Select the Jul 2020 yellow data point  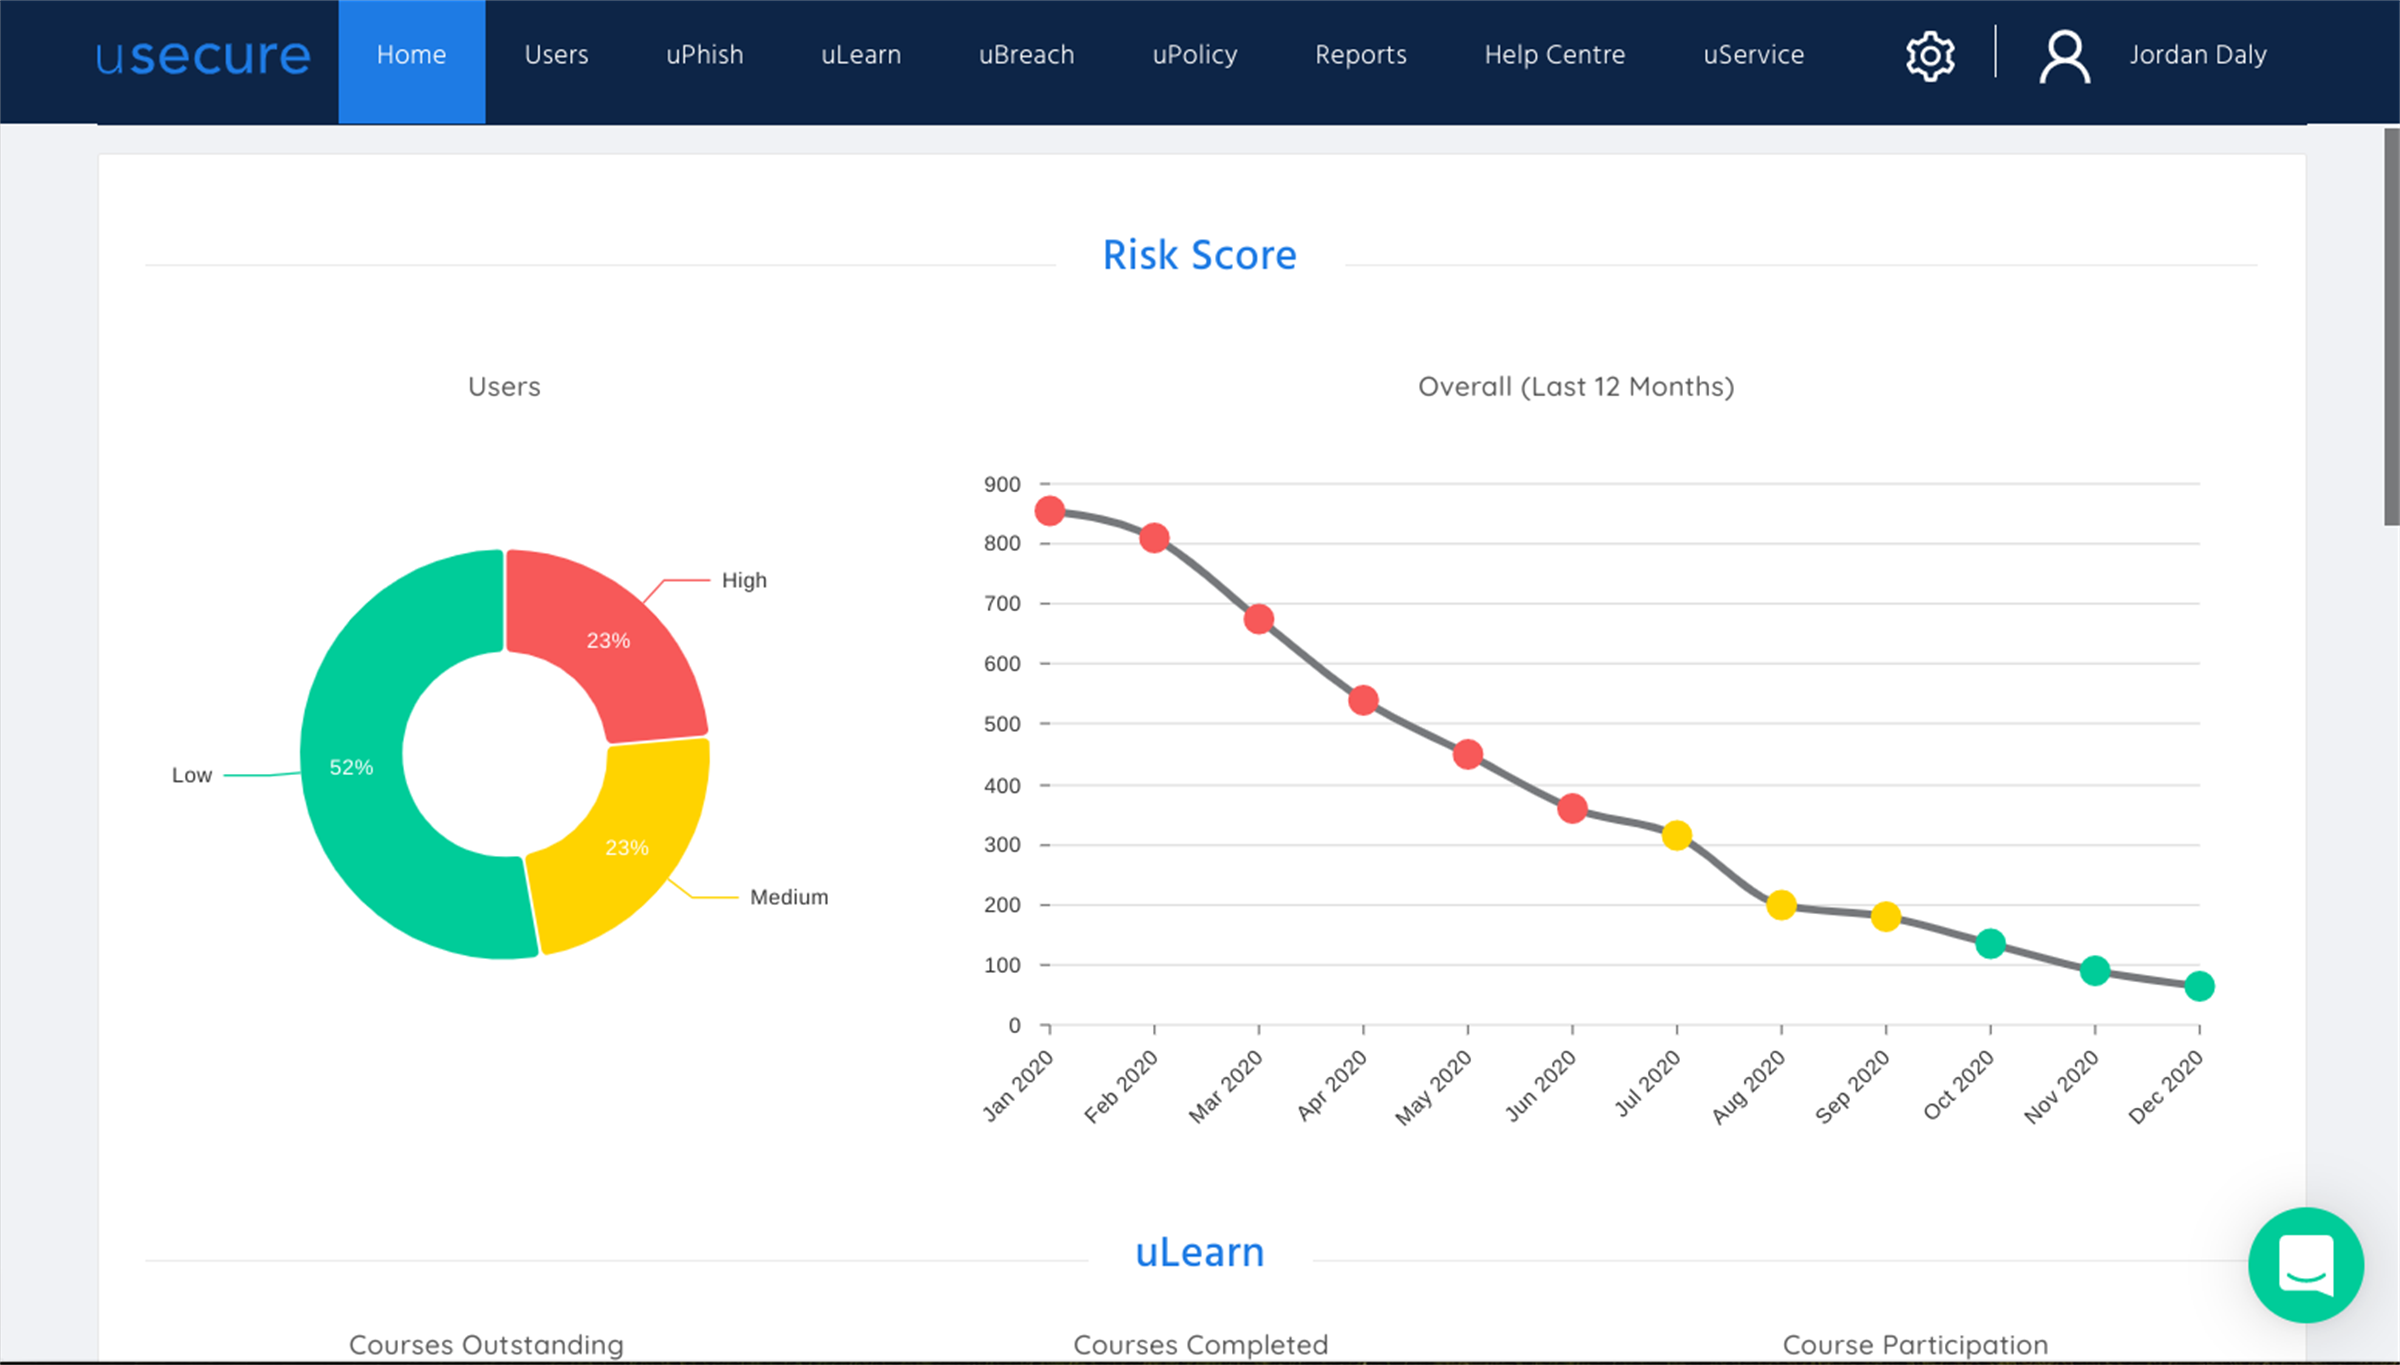tap(1677, 835)
